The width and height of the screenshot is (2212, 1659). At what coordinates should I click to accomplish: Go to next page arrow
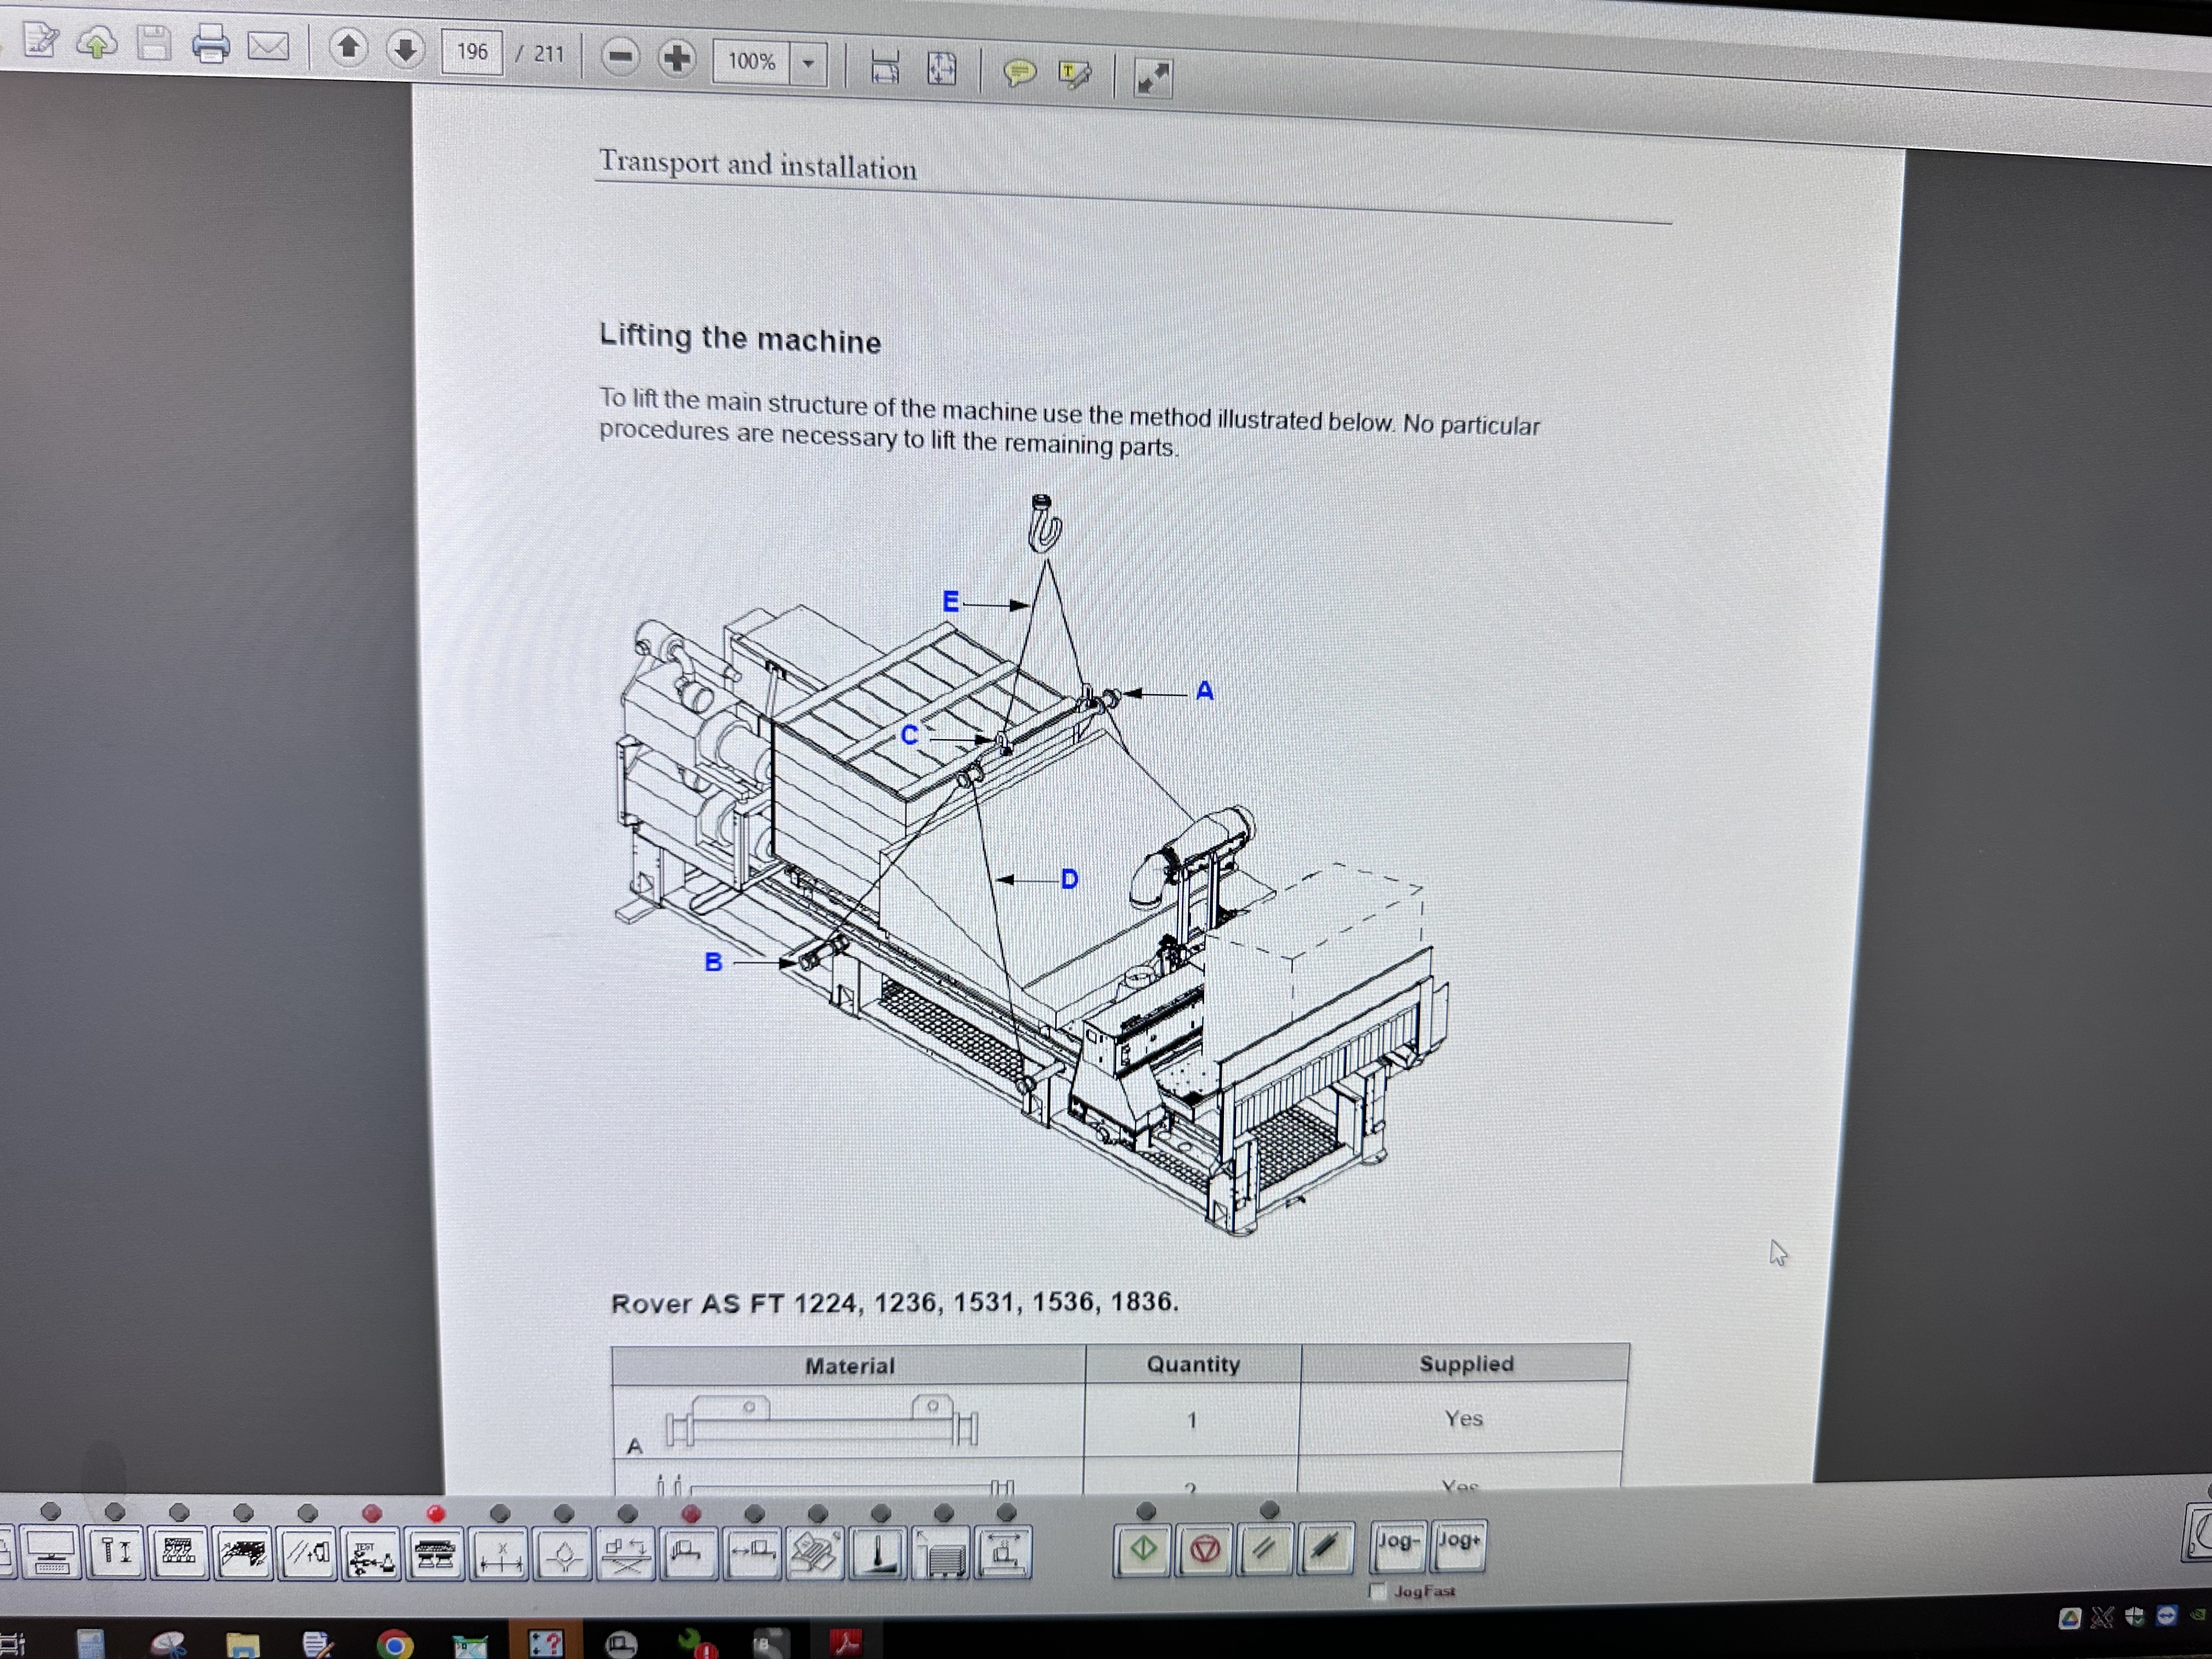[405, 50]
